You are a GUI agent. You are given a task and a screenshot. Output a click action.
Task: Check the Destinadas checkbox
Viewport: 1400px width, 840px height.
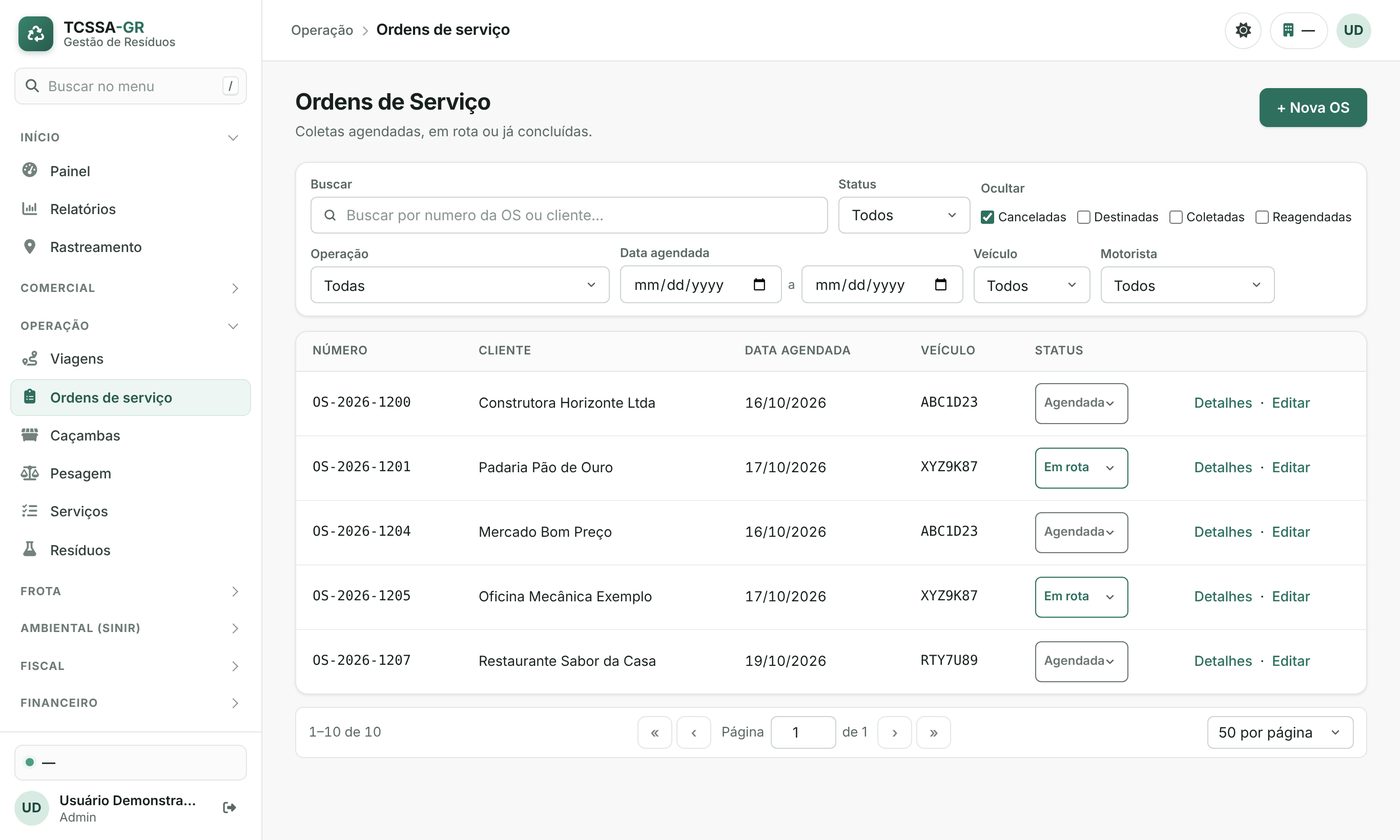(1083, 217)
